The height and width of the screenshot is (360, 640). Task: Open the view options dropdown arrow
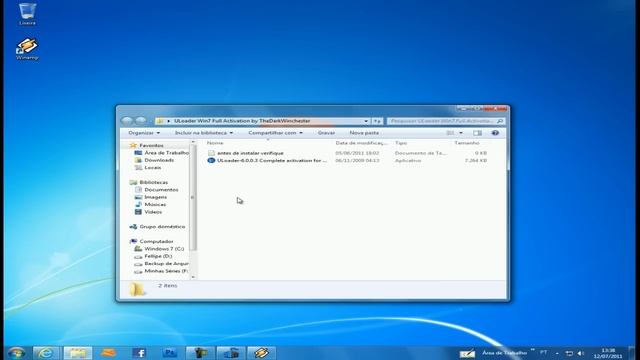[461, 133]
